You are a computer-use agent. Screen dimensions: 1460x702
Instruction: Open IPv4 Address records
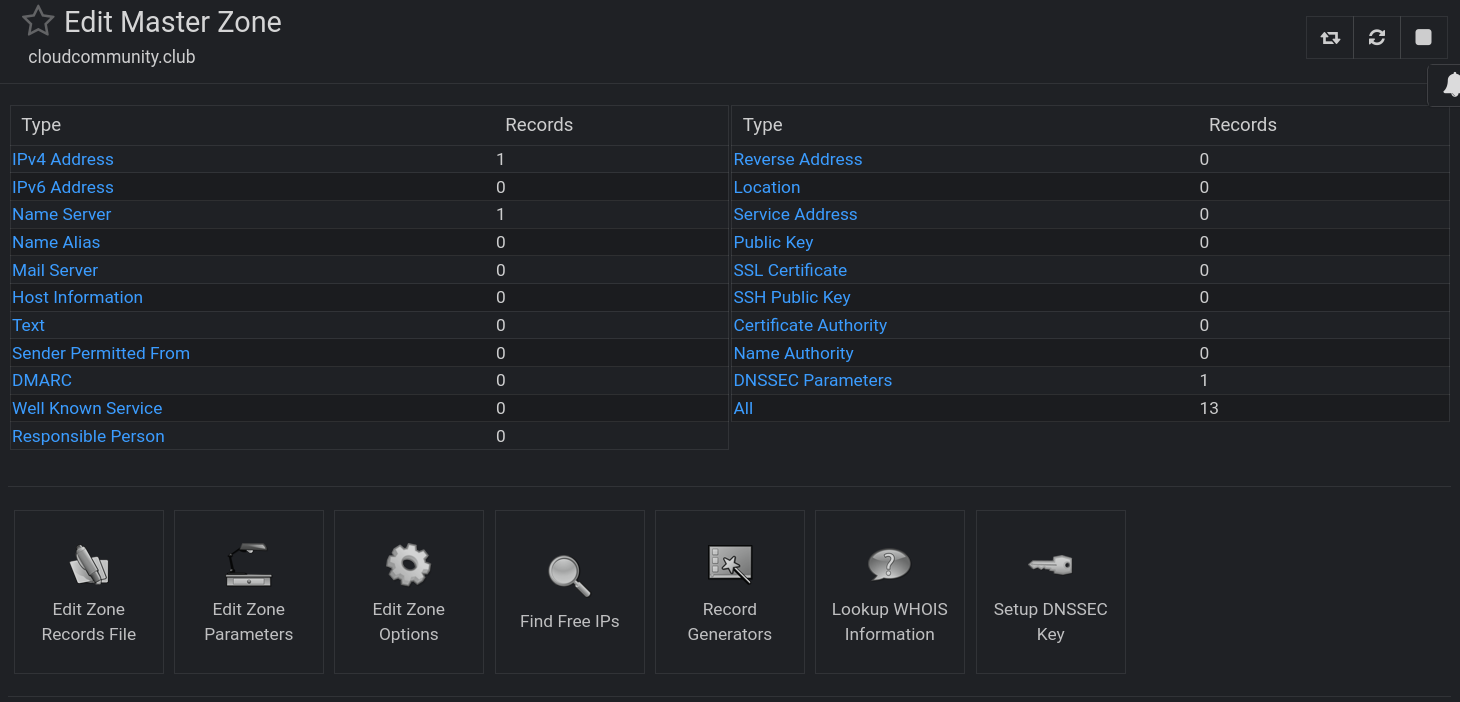[x=63, y=159]
